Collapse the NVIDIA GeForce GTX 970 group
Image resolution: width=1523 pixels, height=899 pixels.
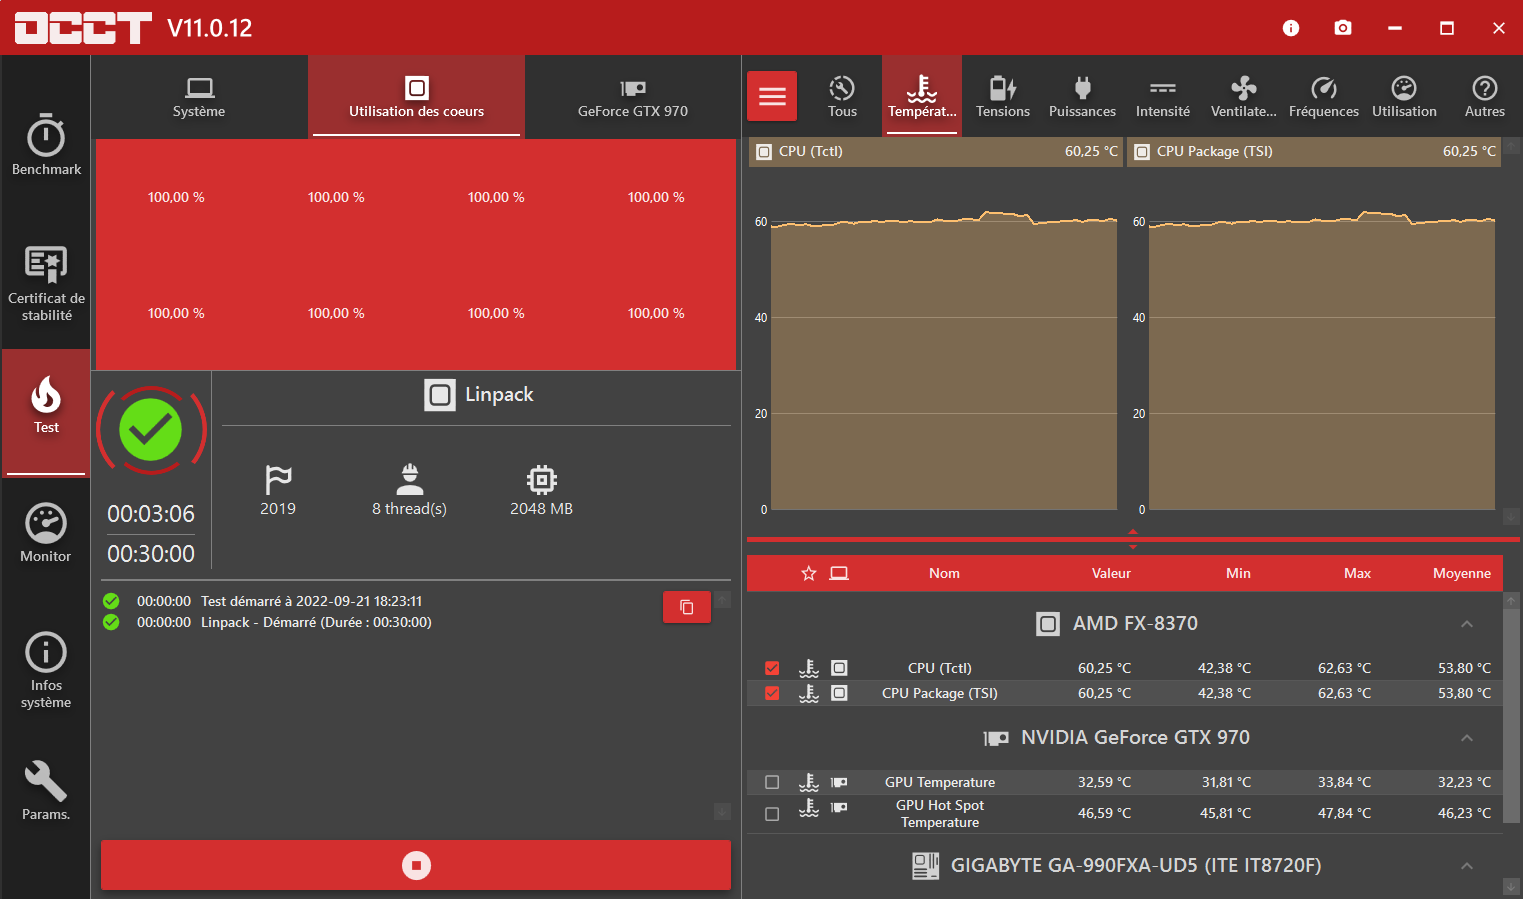point(1467,738)
